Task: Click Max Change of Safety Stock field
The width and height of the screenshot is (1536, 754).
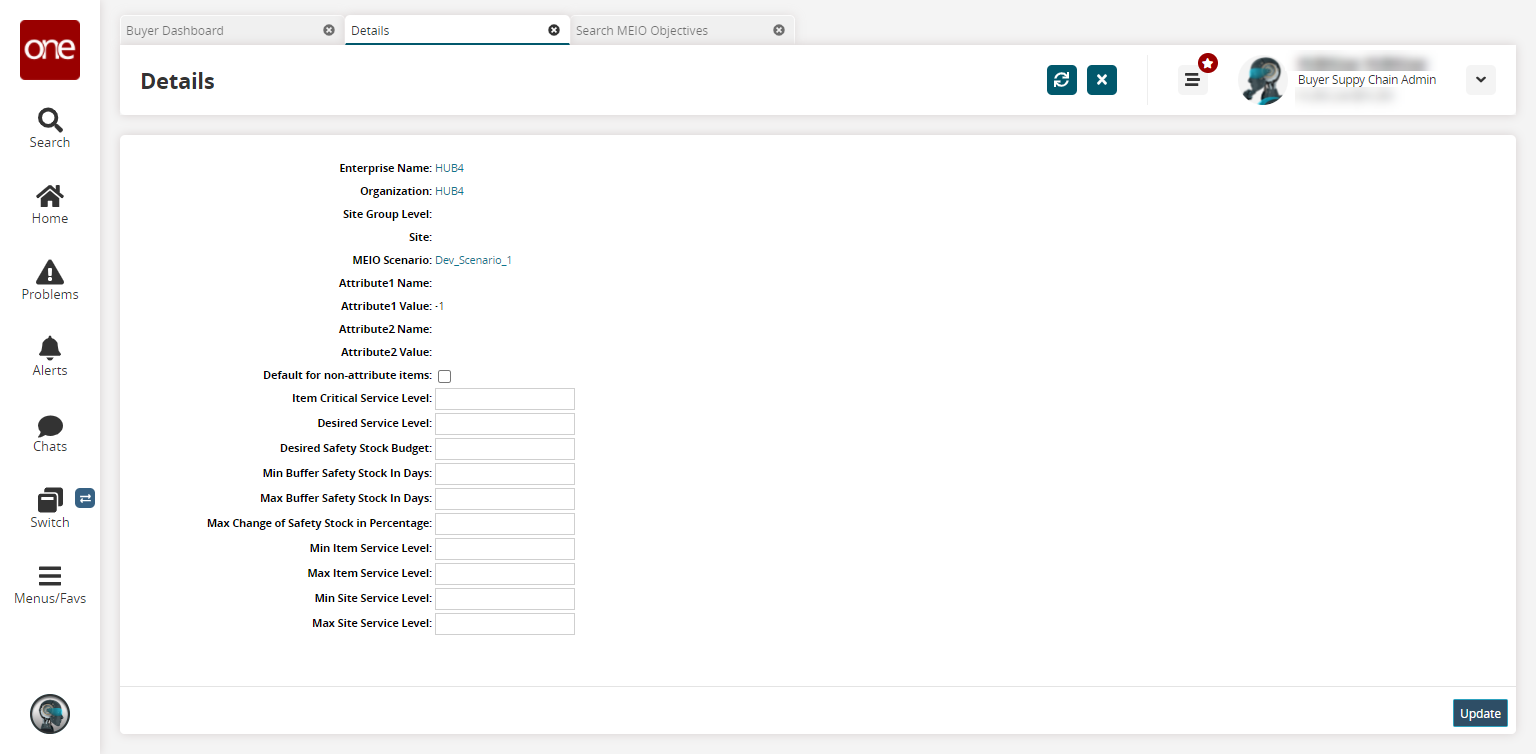Action: pyautogui.click(x=505, y=524)
